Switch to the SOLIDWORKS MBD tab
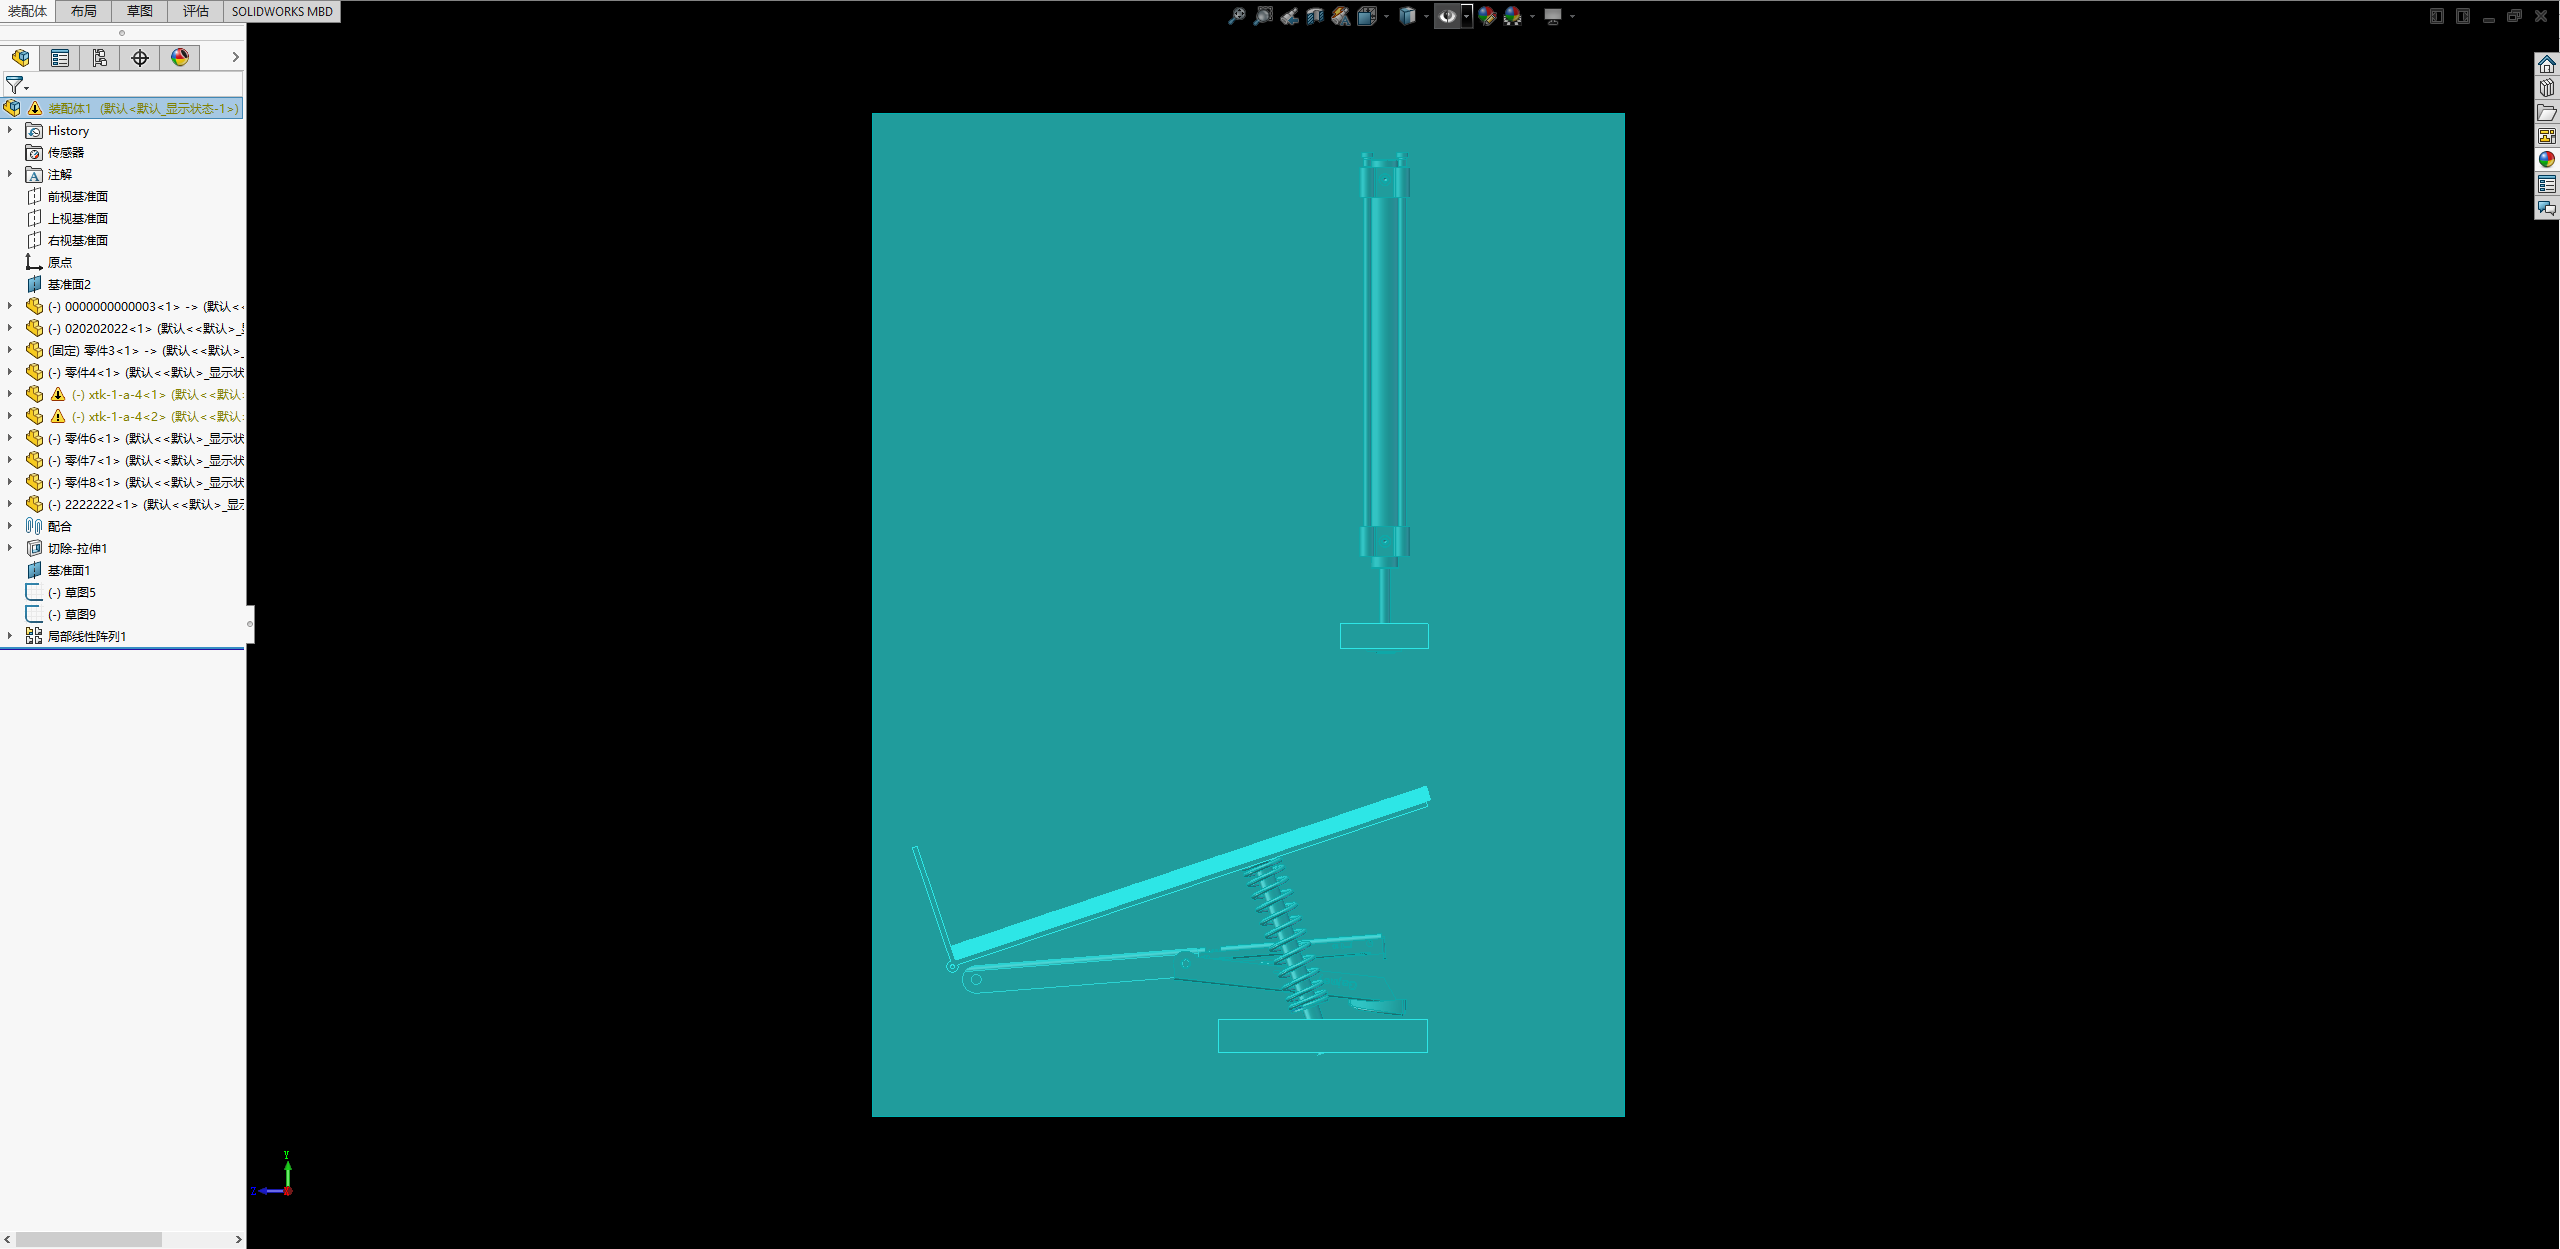This screenshot has width=2560, height=1249. [x=282, y=11]
